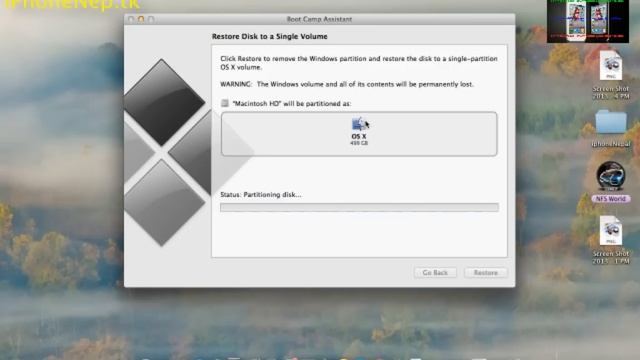
Task: Click the Macintosh HD disk icon
Action: [x=225, y=103]
